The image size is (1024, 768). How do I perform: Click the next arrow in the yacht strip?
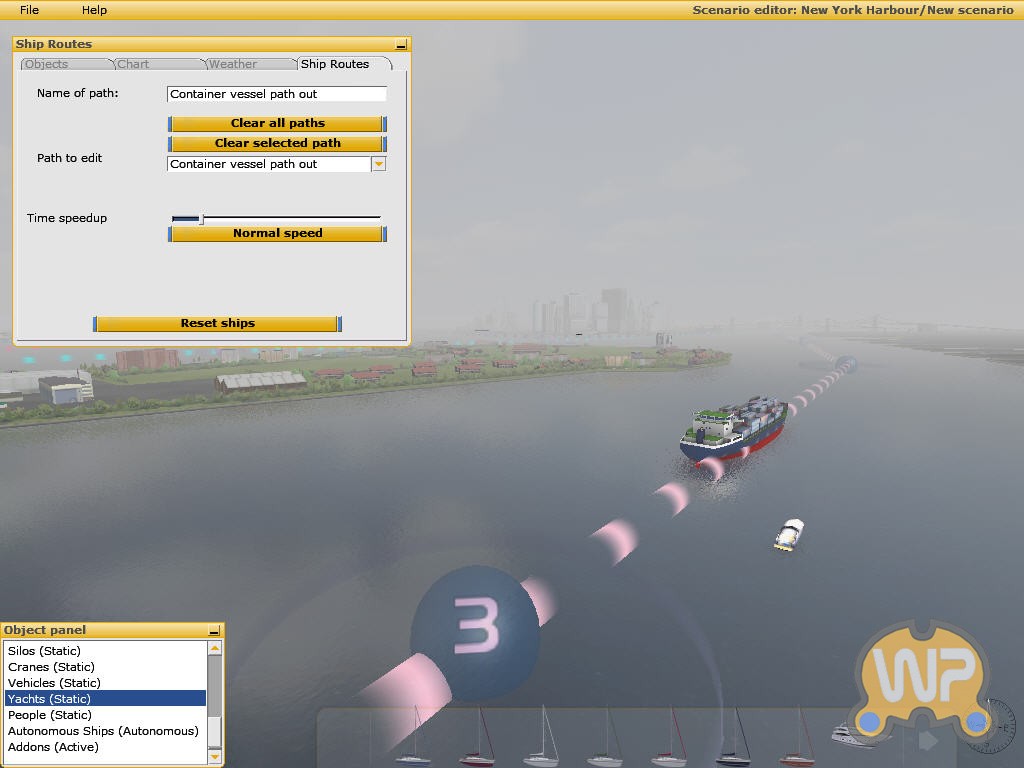[928, 741]
